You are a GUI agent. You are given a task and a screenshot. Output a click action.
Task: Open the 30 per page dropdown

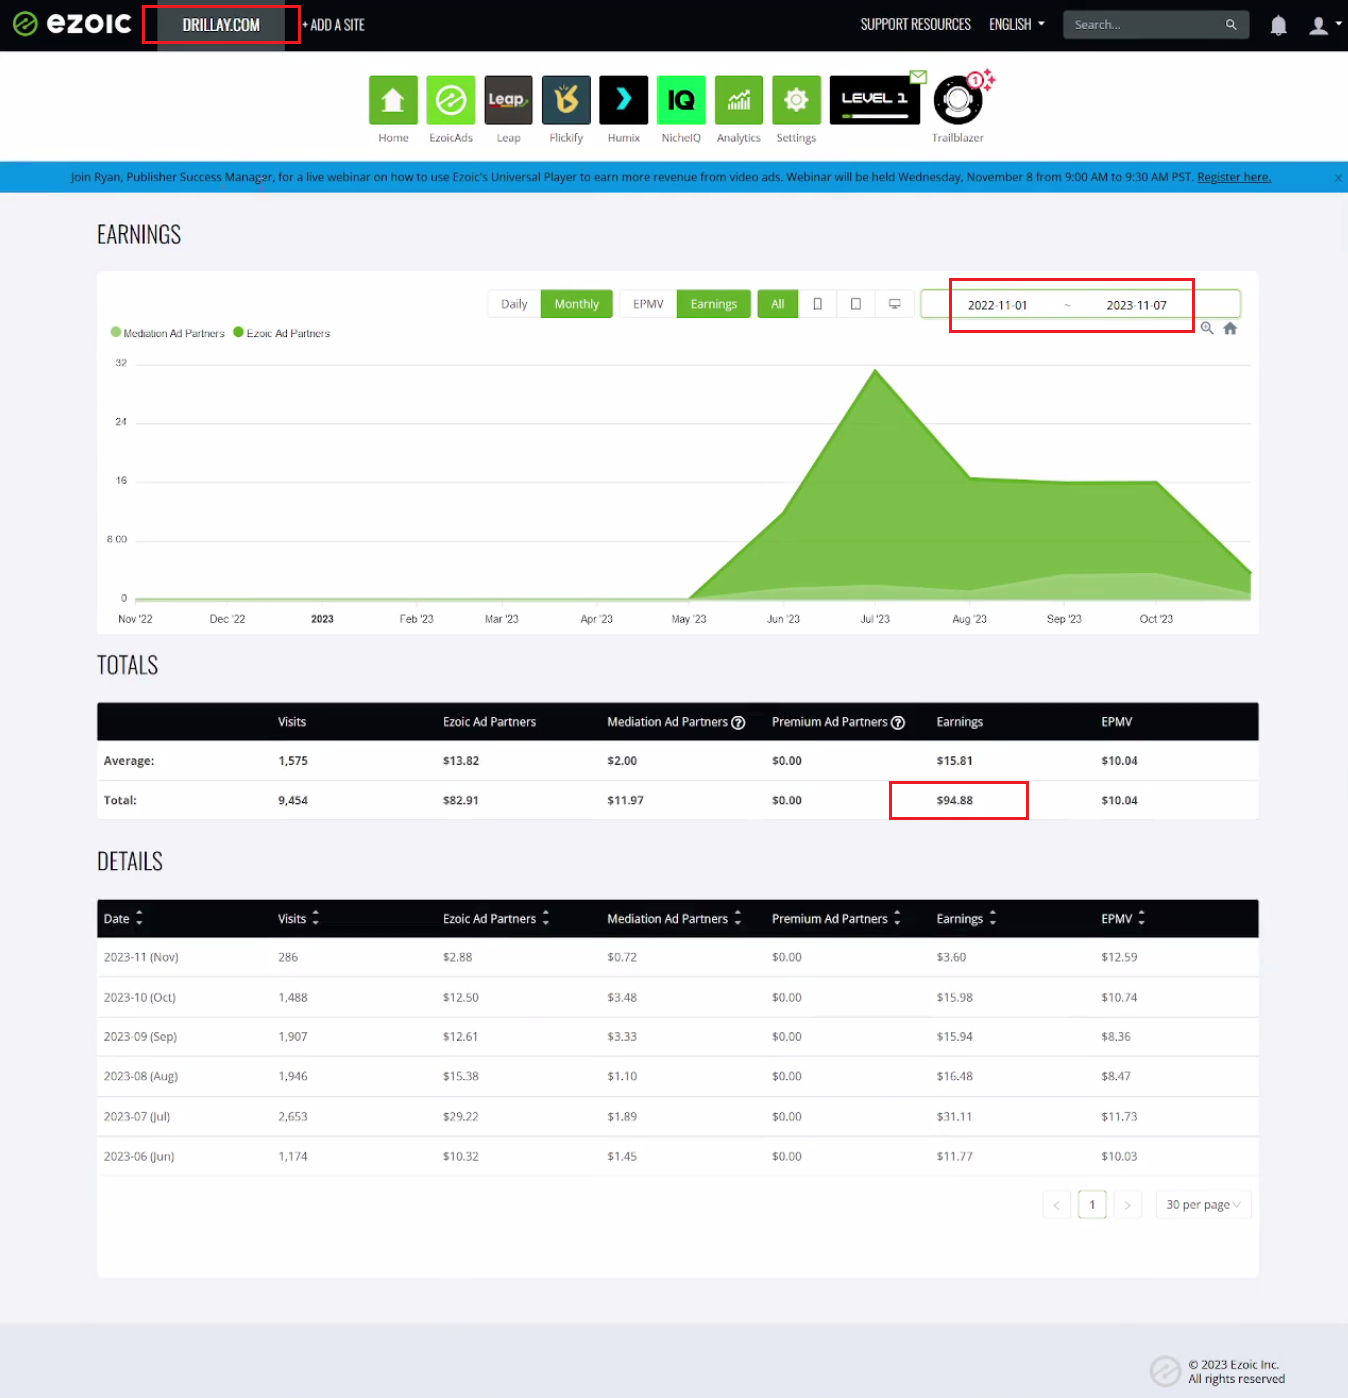[x=1203, y=1205]
